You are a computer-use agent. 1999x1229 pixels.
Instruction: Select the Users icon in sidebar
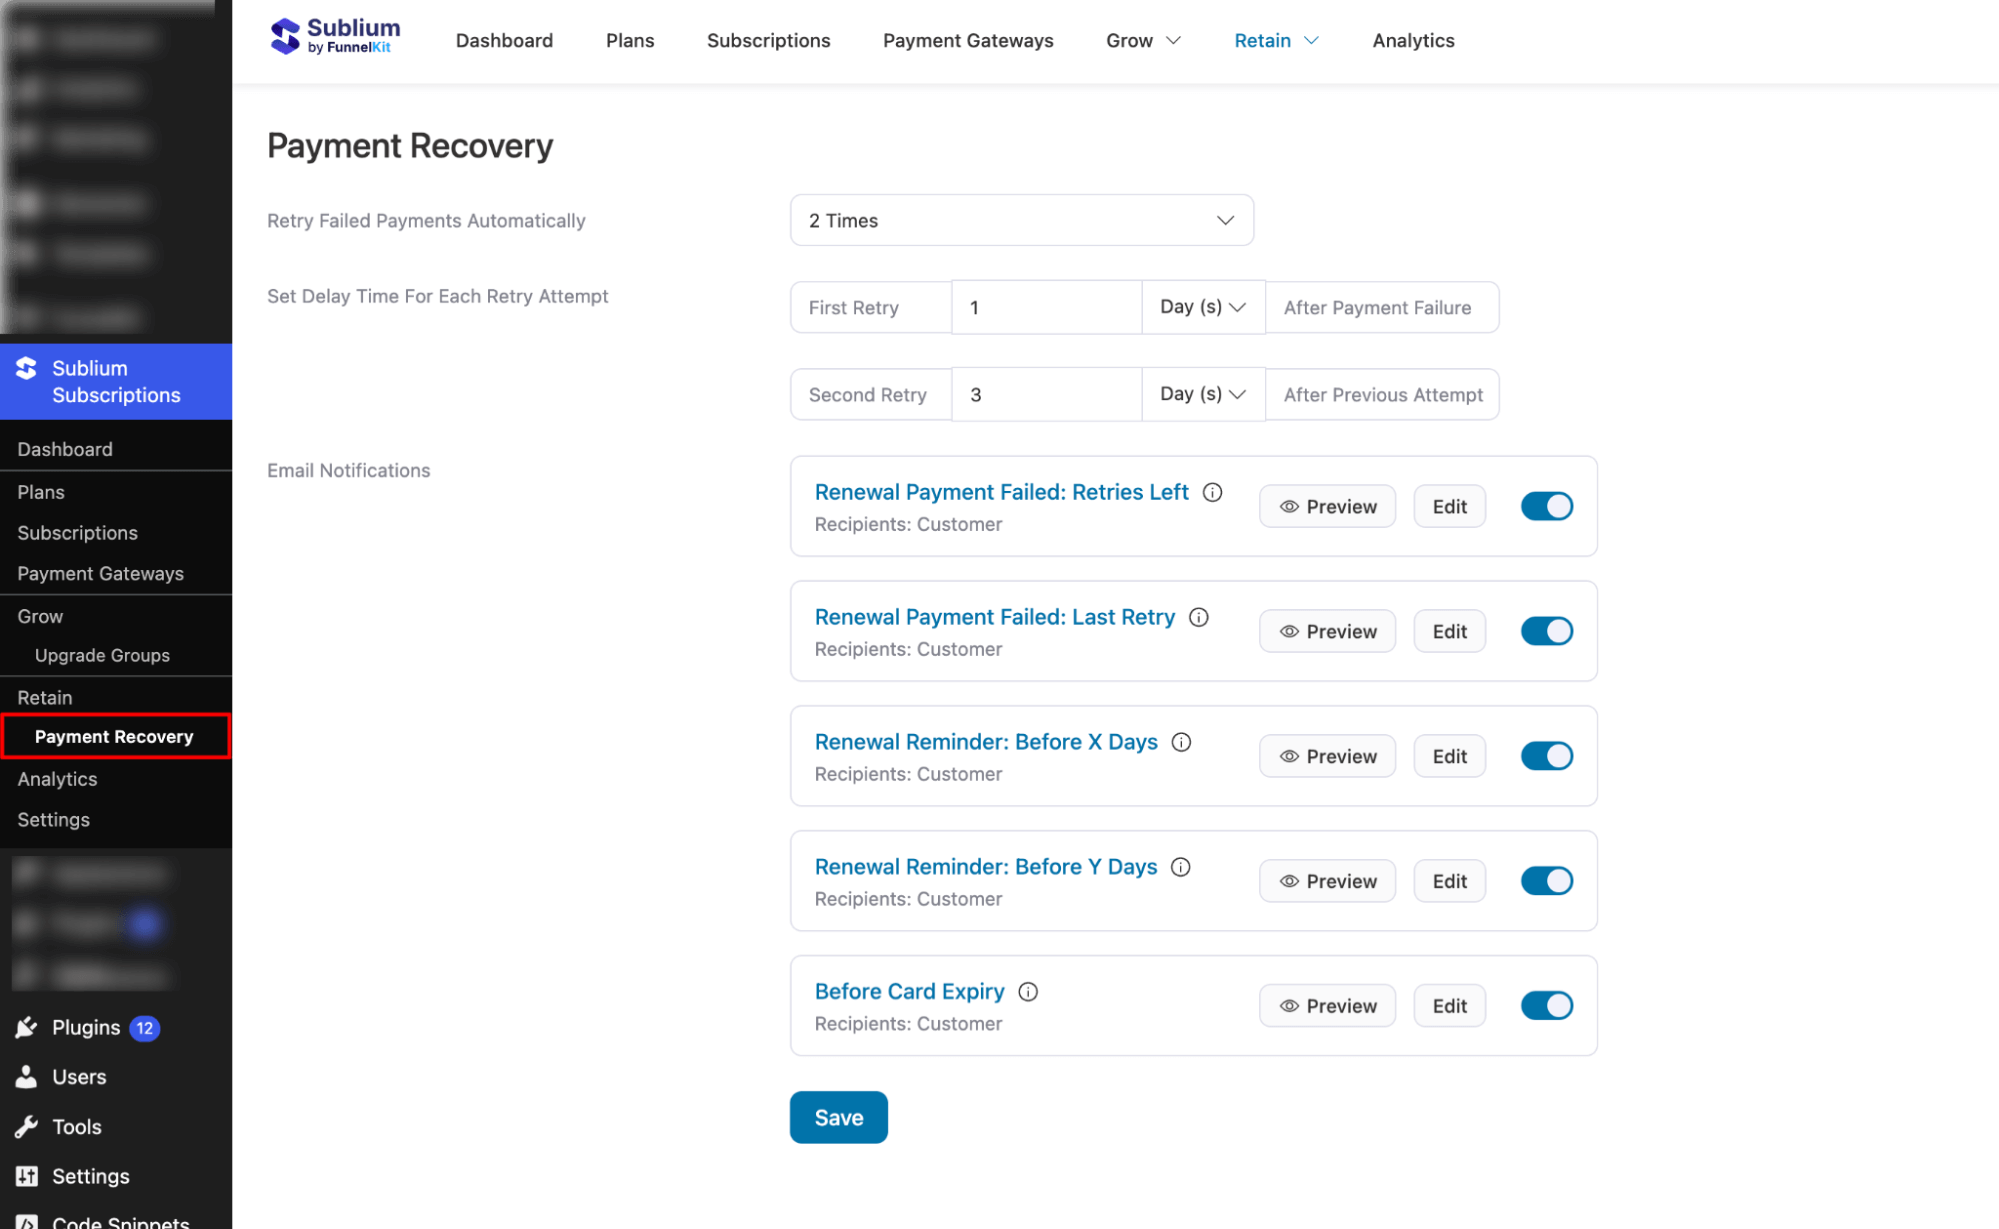pos(25,1077)
